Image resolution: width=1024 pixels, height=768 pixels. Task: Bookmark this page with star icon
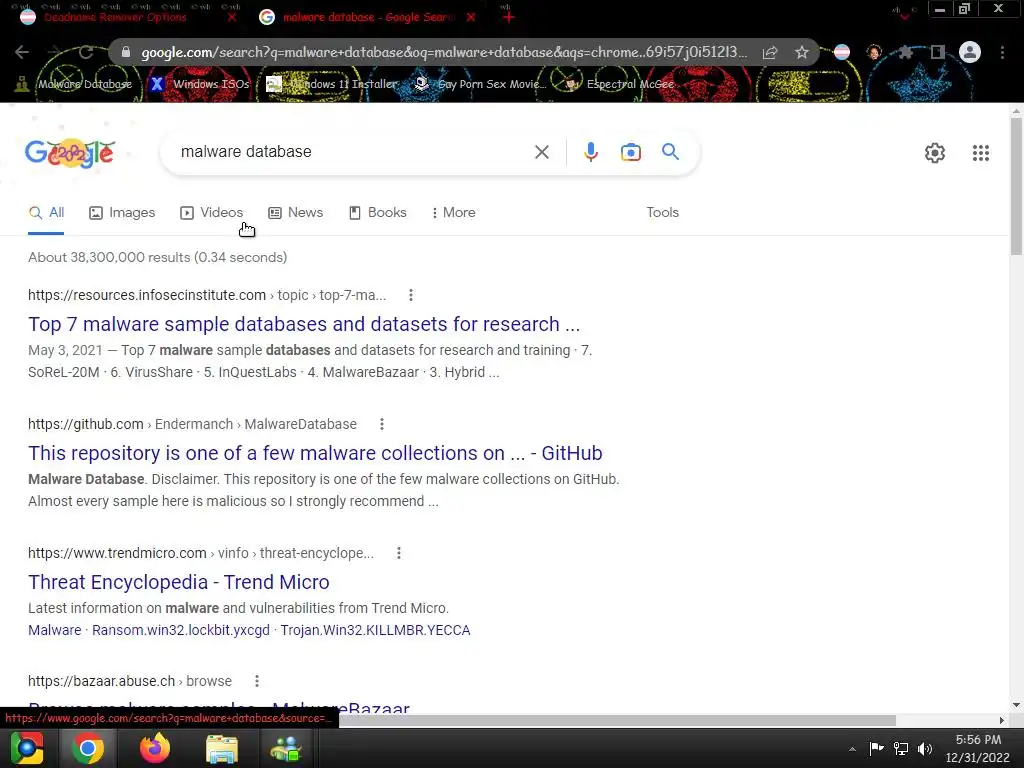pos(802,52)
